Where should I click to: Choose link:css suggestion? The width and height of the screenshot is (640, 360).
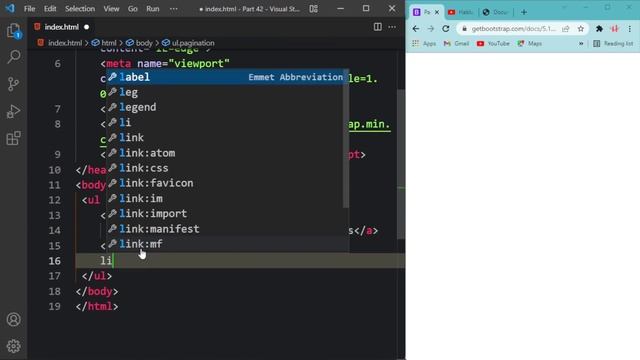click(227, 168)
